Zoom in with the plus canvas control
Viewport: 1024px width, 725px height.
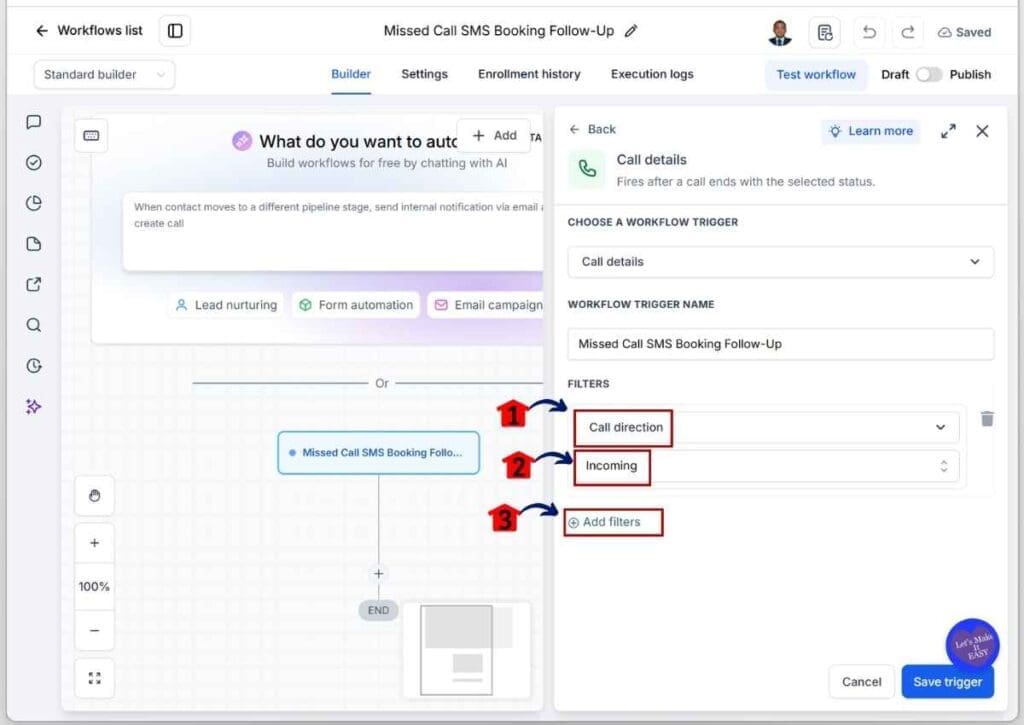click(x=95, y=543)
